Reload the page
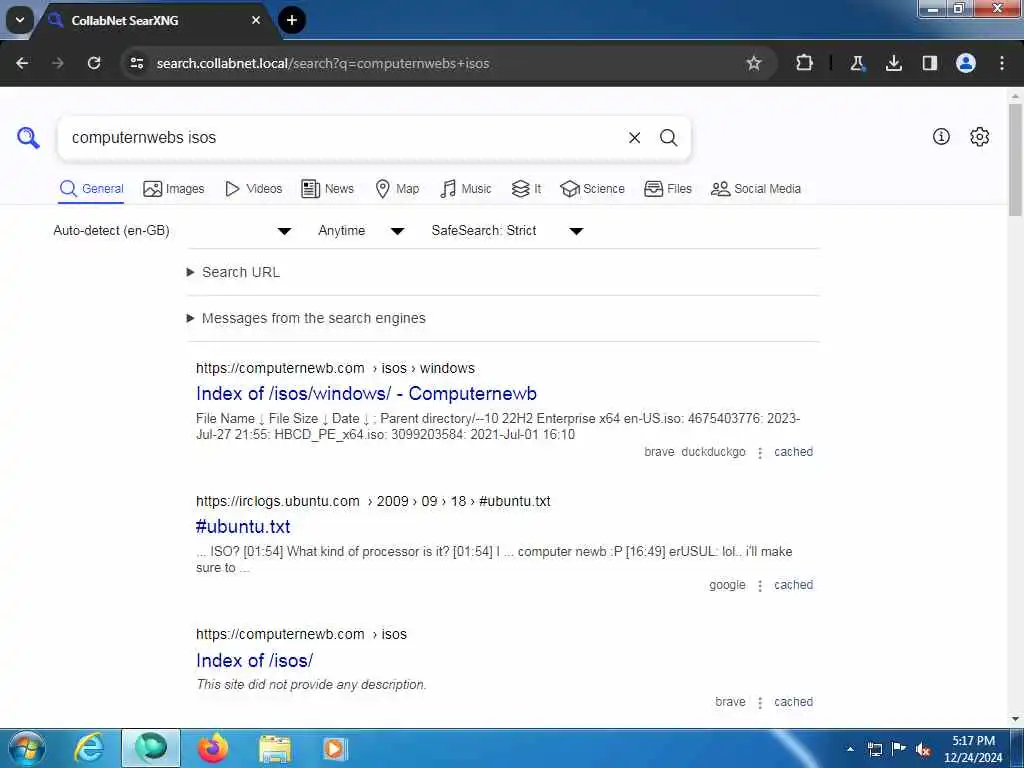This screenshot has height=768, width=1024. pos(94,63)
